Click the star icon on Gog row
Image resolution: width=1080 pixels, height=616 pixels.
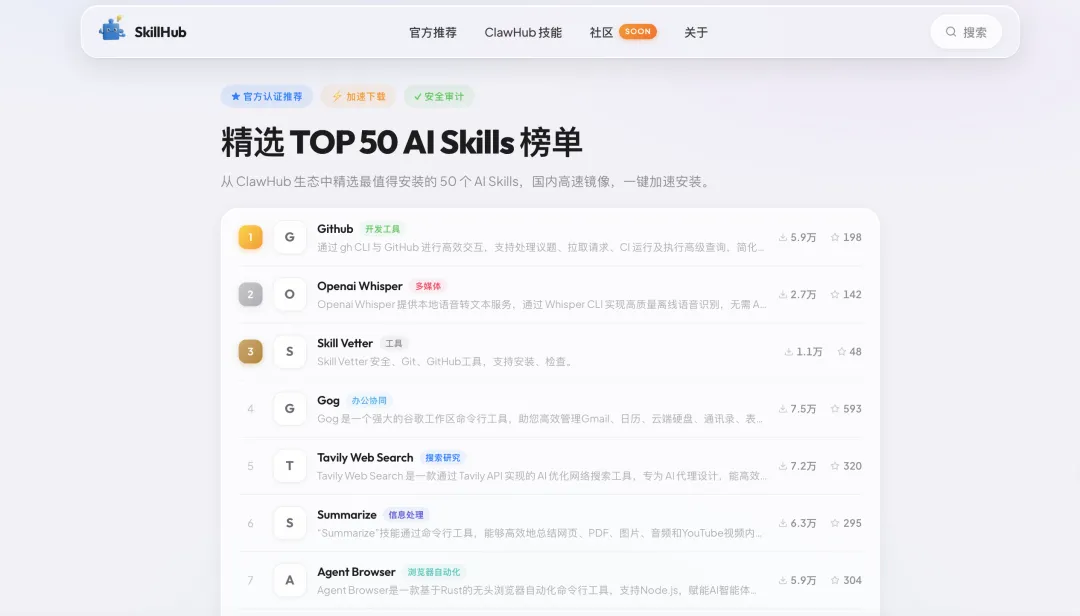pyautogui.click(x=835, y=409)
